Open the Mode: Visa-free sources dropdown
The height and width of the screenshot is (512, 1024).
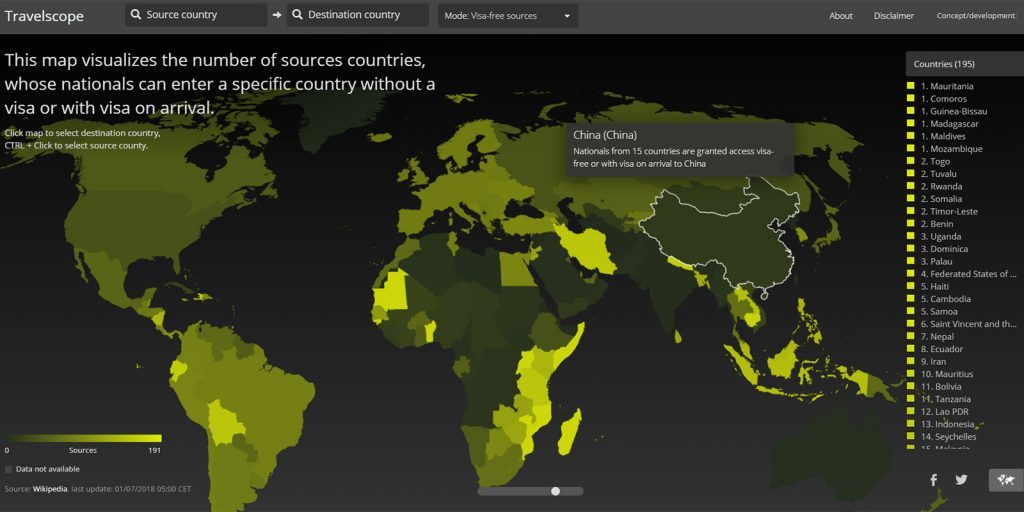[509, 16]
